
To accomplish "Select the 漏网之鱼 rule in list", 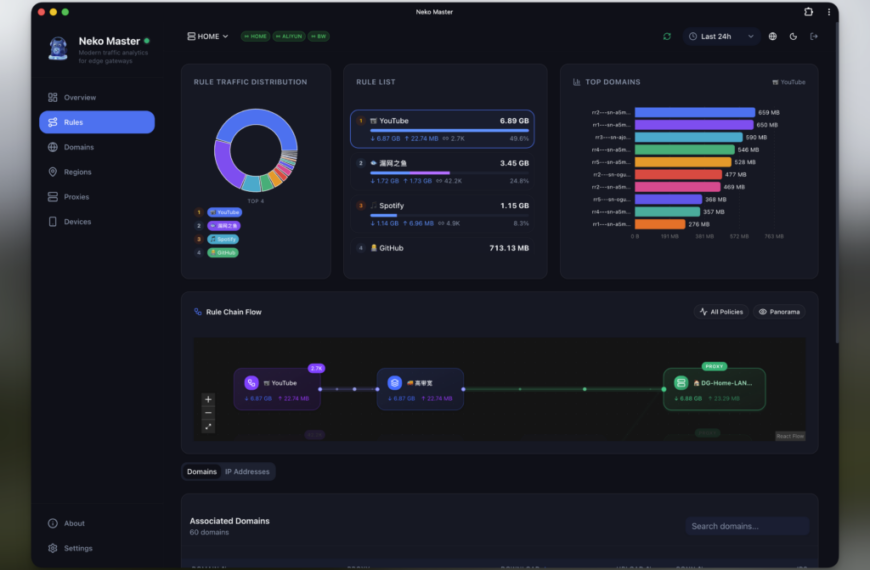I will [x=442, y=171].
